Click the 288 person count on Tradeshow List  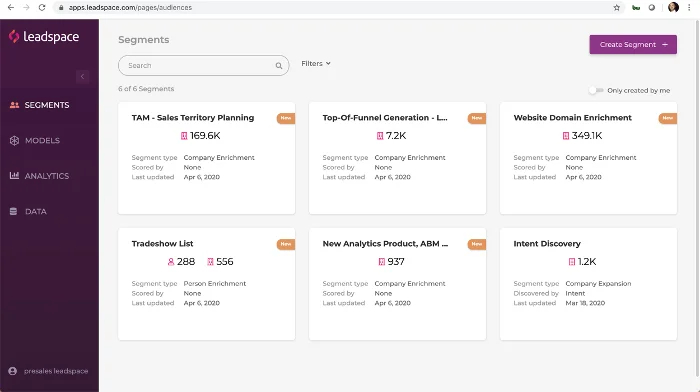(x=186, y=262)
